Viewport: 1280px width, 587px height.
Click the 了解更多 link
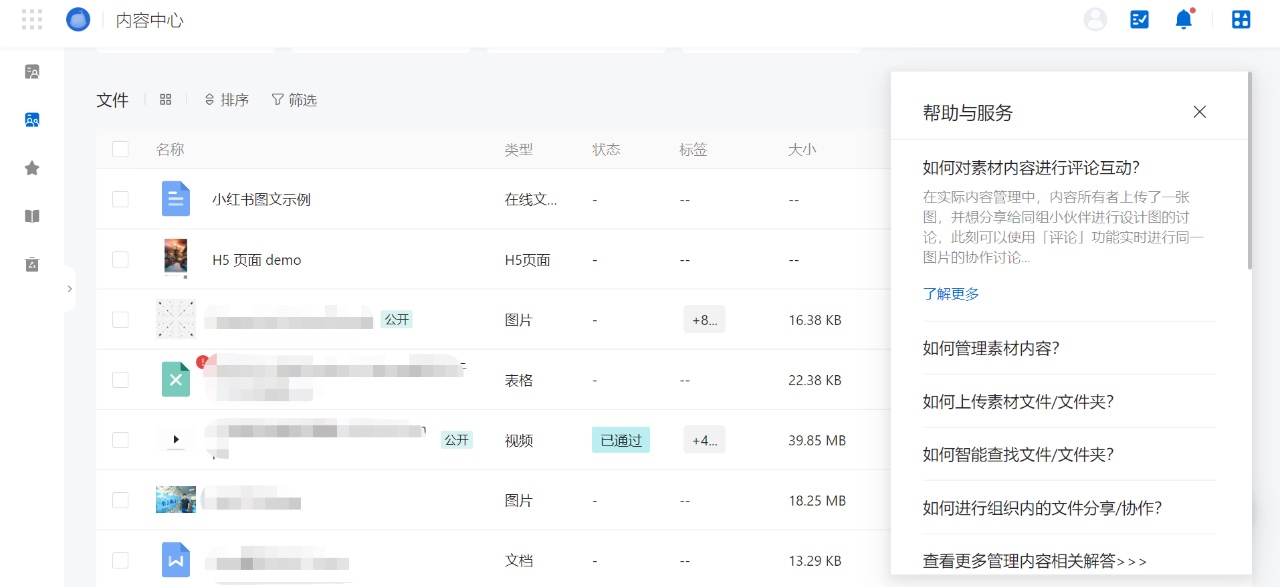(x=951, y=294)
